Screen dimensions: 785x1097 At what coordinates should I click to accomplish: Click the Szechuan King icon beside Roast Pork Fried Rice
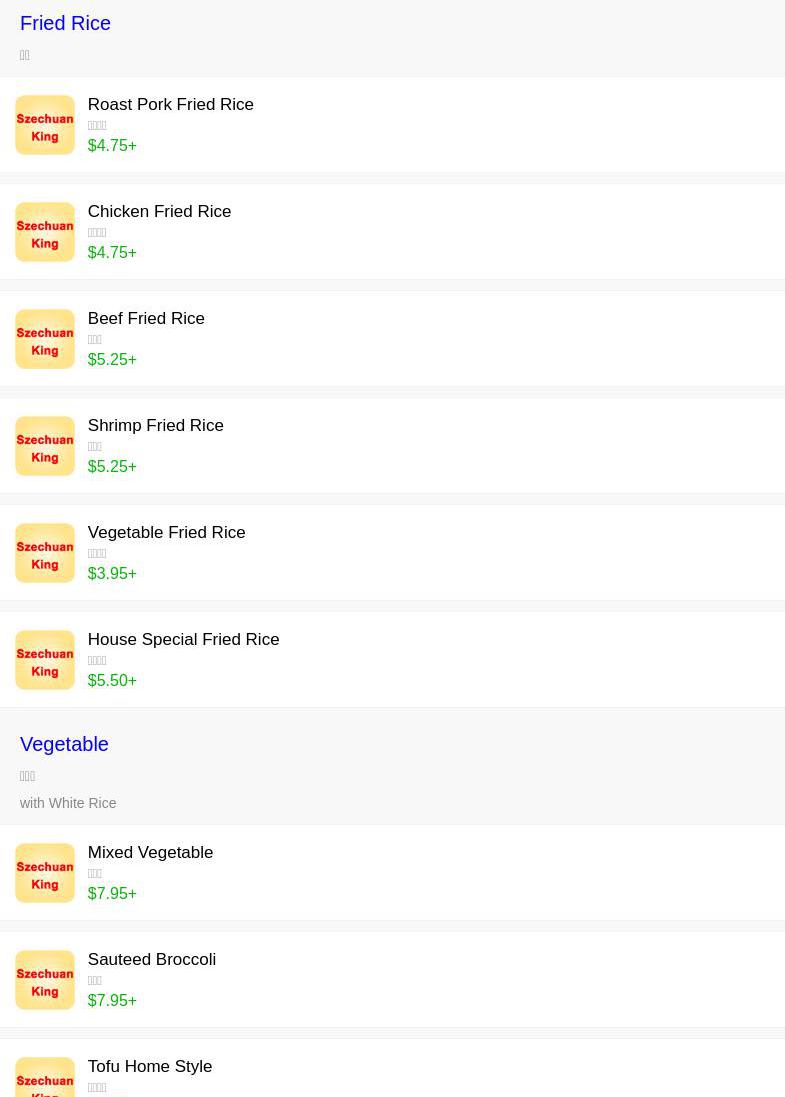[x=45, y=125]
